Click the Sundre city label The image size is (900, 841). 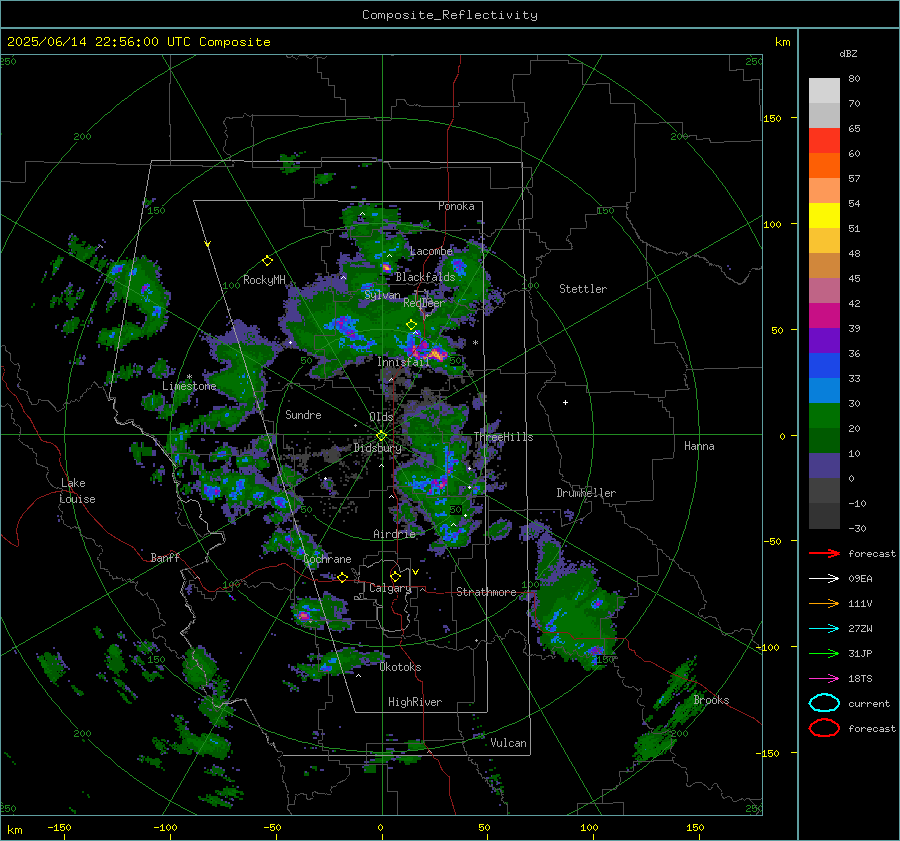304,414
